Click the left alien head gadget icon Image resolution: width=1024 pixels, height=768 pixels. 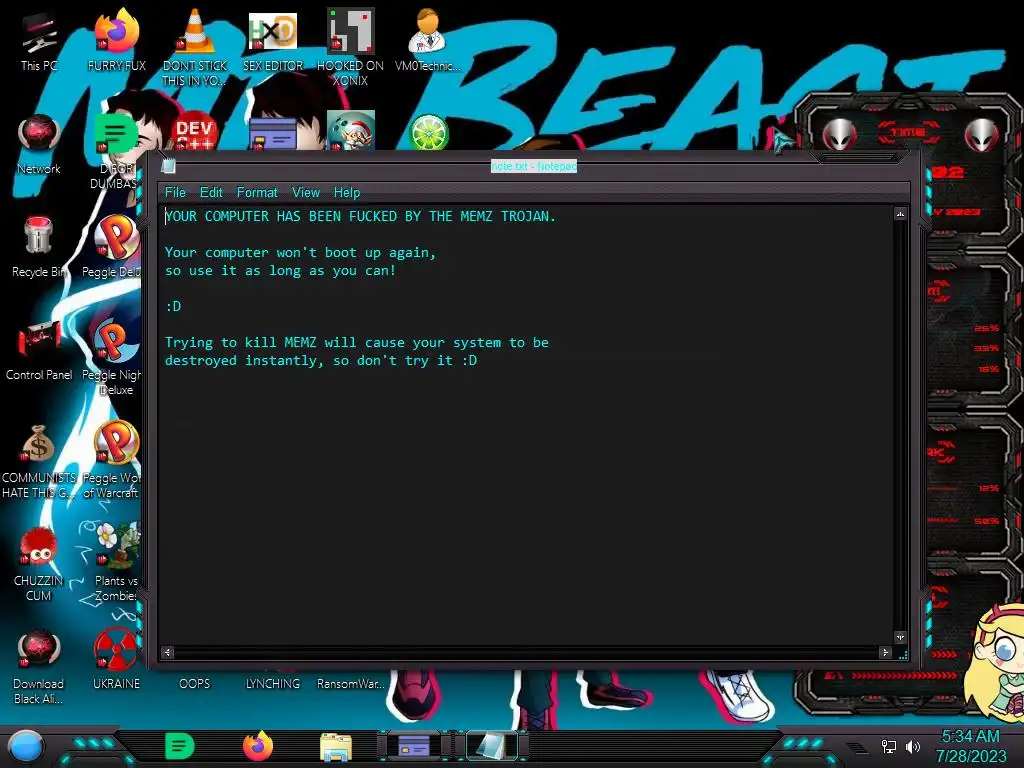839,135
